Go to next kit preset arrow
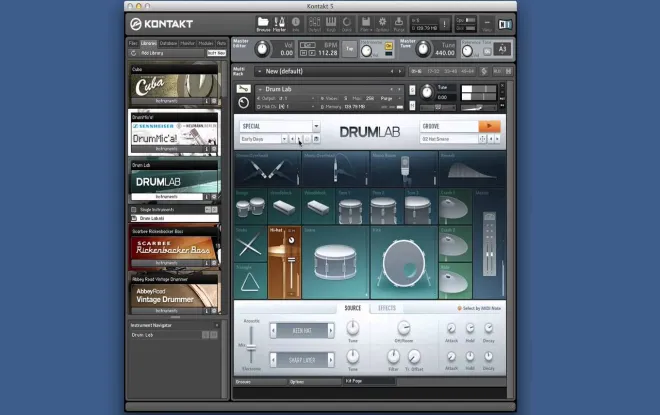 click(x=299, y=139)
